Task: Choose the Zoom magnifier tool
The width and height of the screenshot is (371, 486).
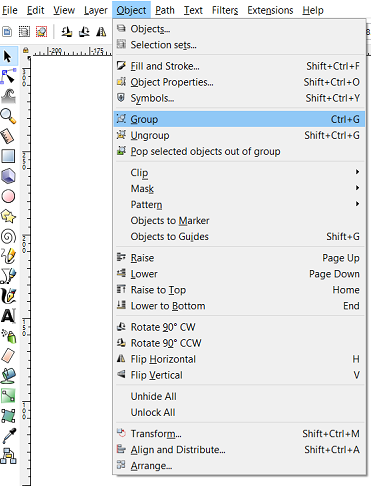Action: 8,116
